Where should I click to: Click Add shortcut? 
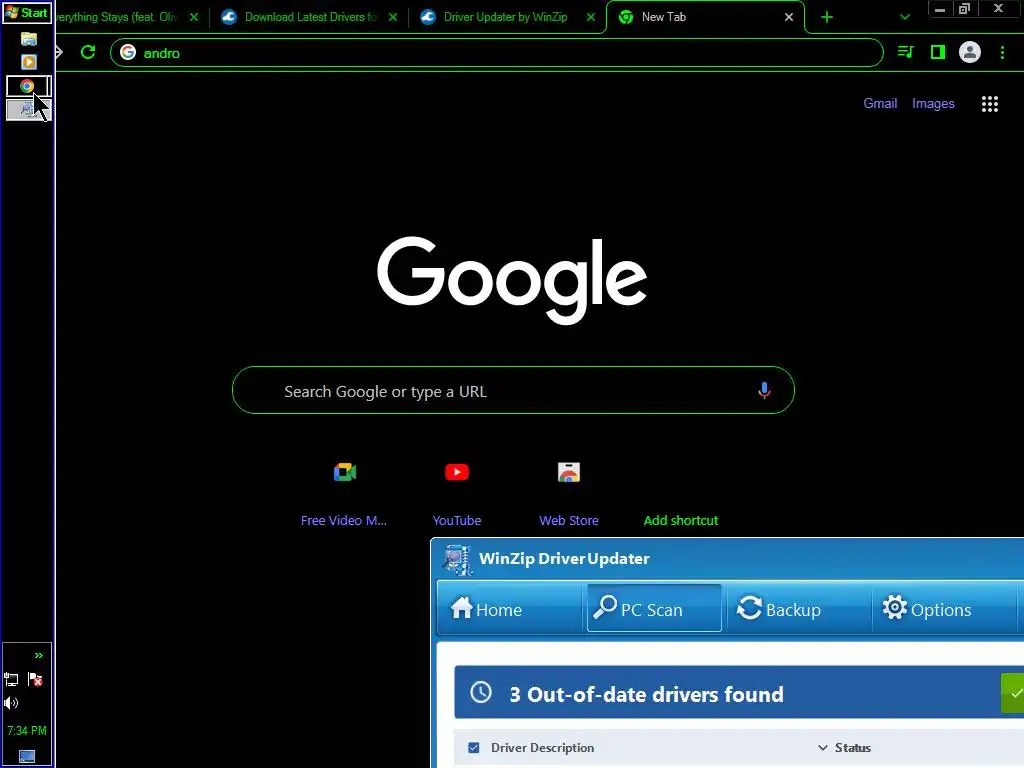pyautogui.click(x=680, y=520)
